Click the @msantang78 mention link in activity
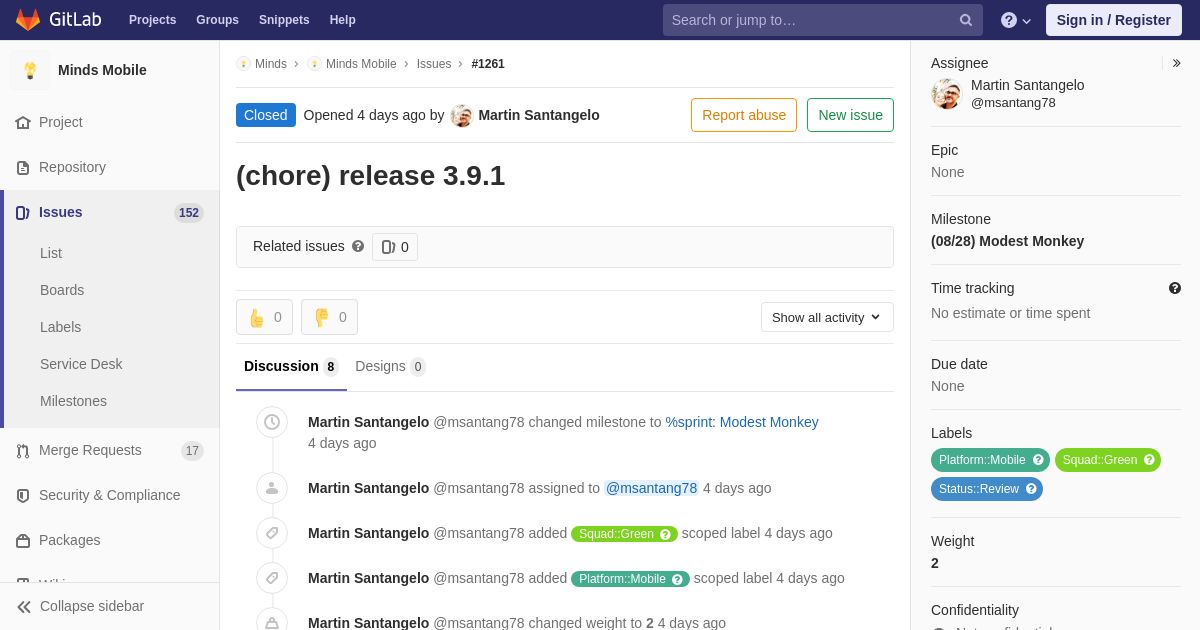Viewport: 1200px width, 630px height. 651,488
